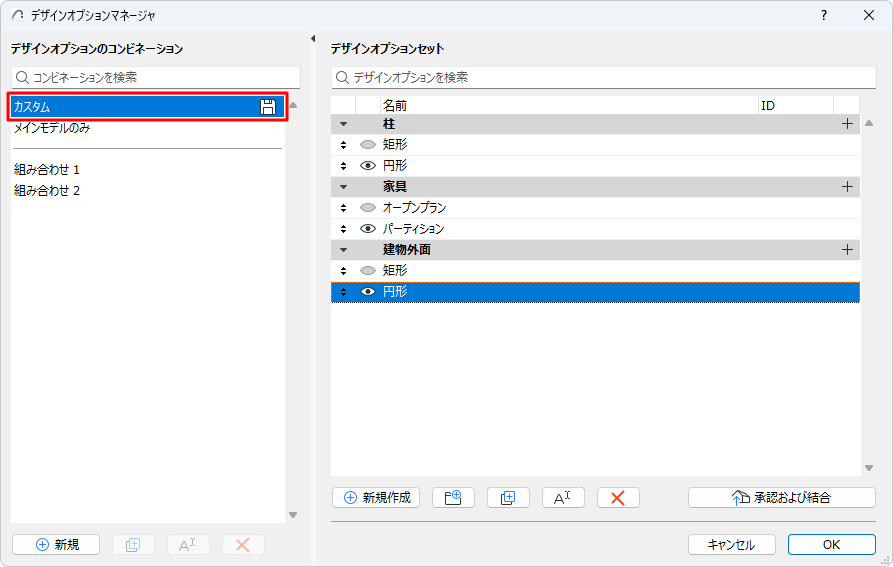Collapse the 柱 option set
The width and height of the screenshot is (893, 567).
[x=343, y=124]
